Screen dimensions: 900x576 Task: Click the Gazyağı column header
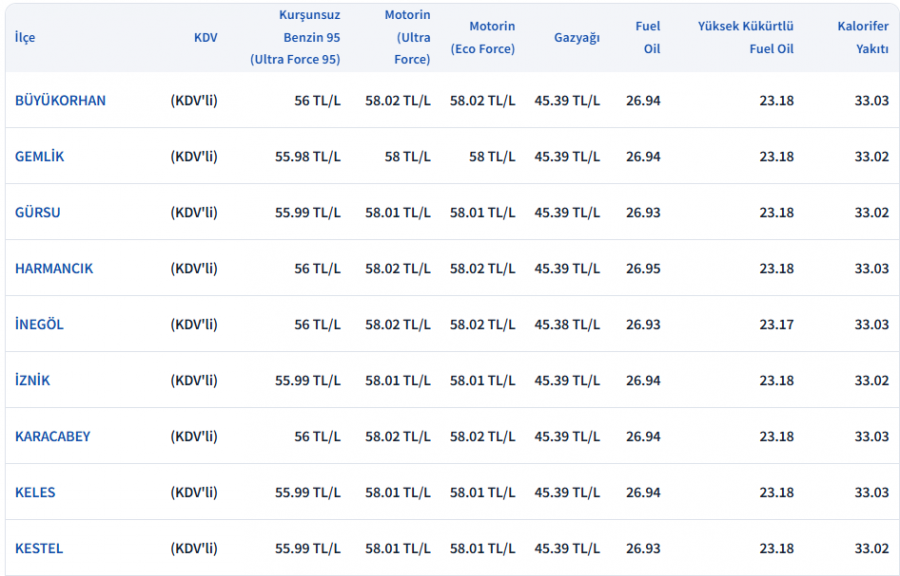(x=577, y=37)
